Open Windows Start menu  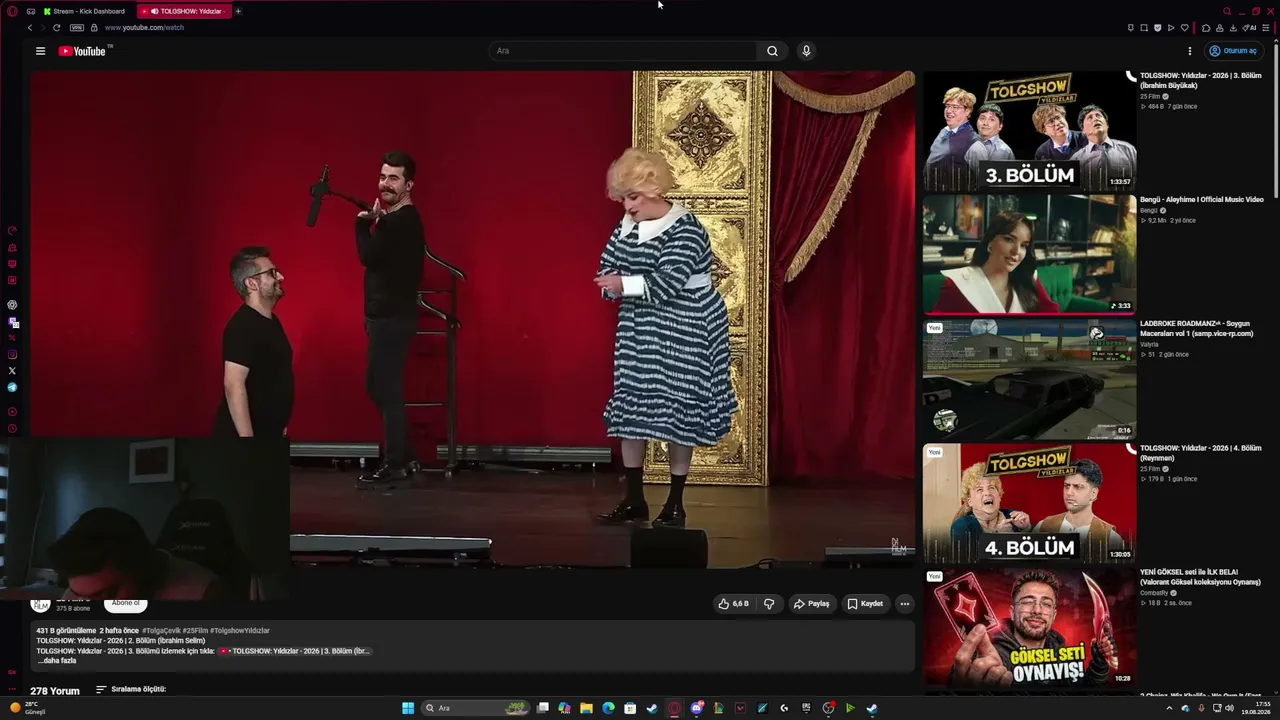pos(408,708)
